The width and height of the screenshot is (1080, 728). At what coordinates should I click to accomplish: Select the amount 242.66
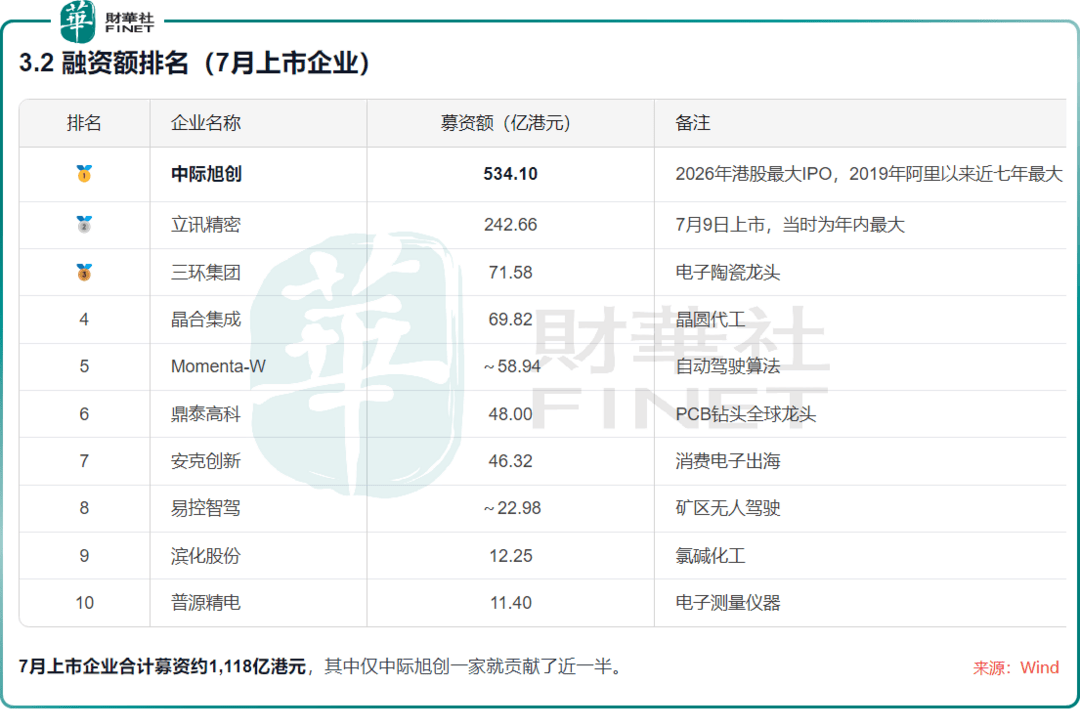[510, 225]
